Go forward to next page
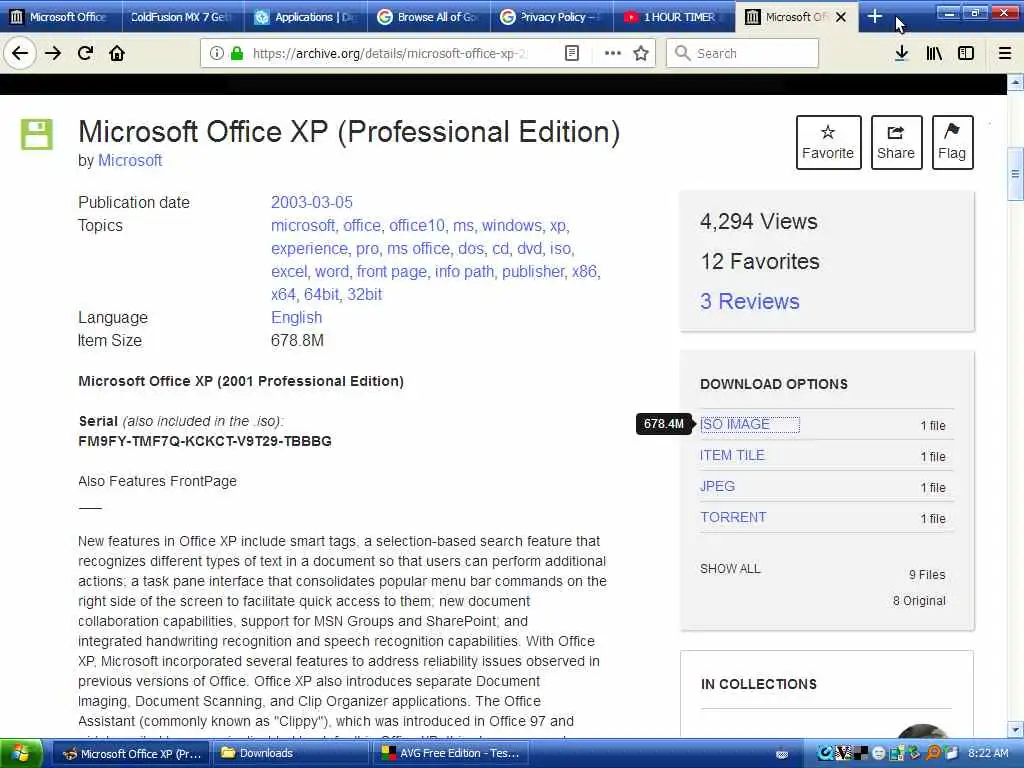The width and height of the screenshot is (1024, 768). pyautogui.click(x=53, y=54)
